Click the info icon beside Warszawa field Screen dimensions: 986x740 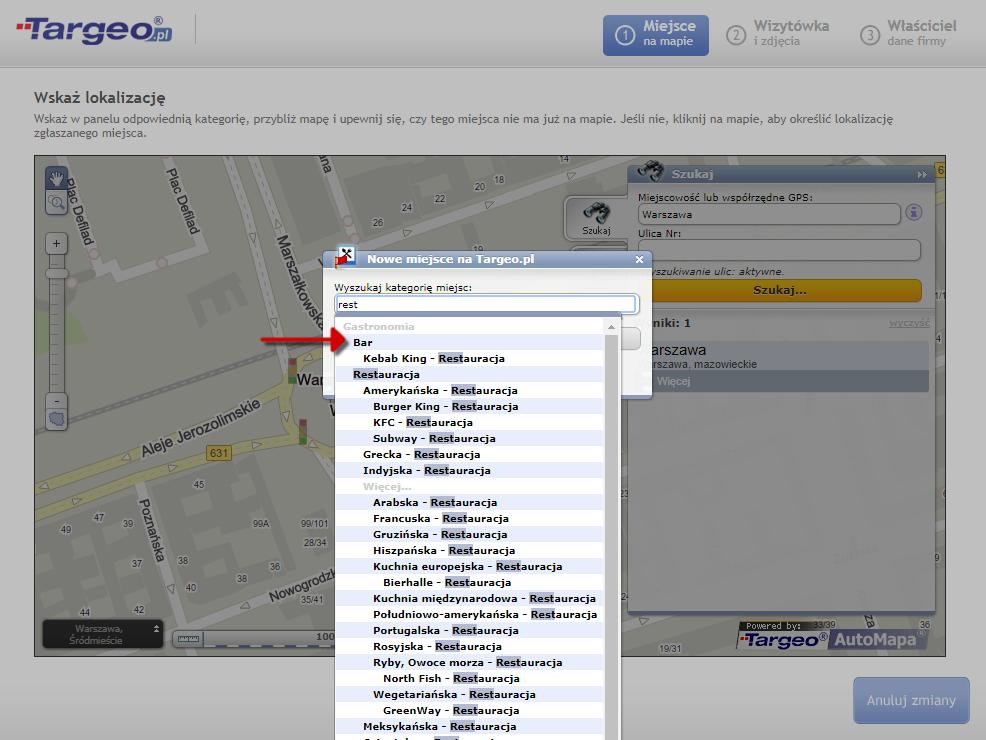click(x=914, y=213)
